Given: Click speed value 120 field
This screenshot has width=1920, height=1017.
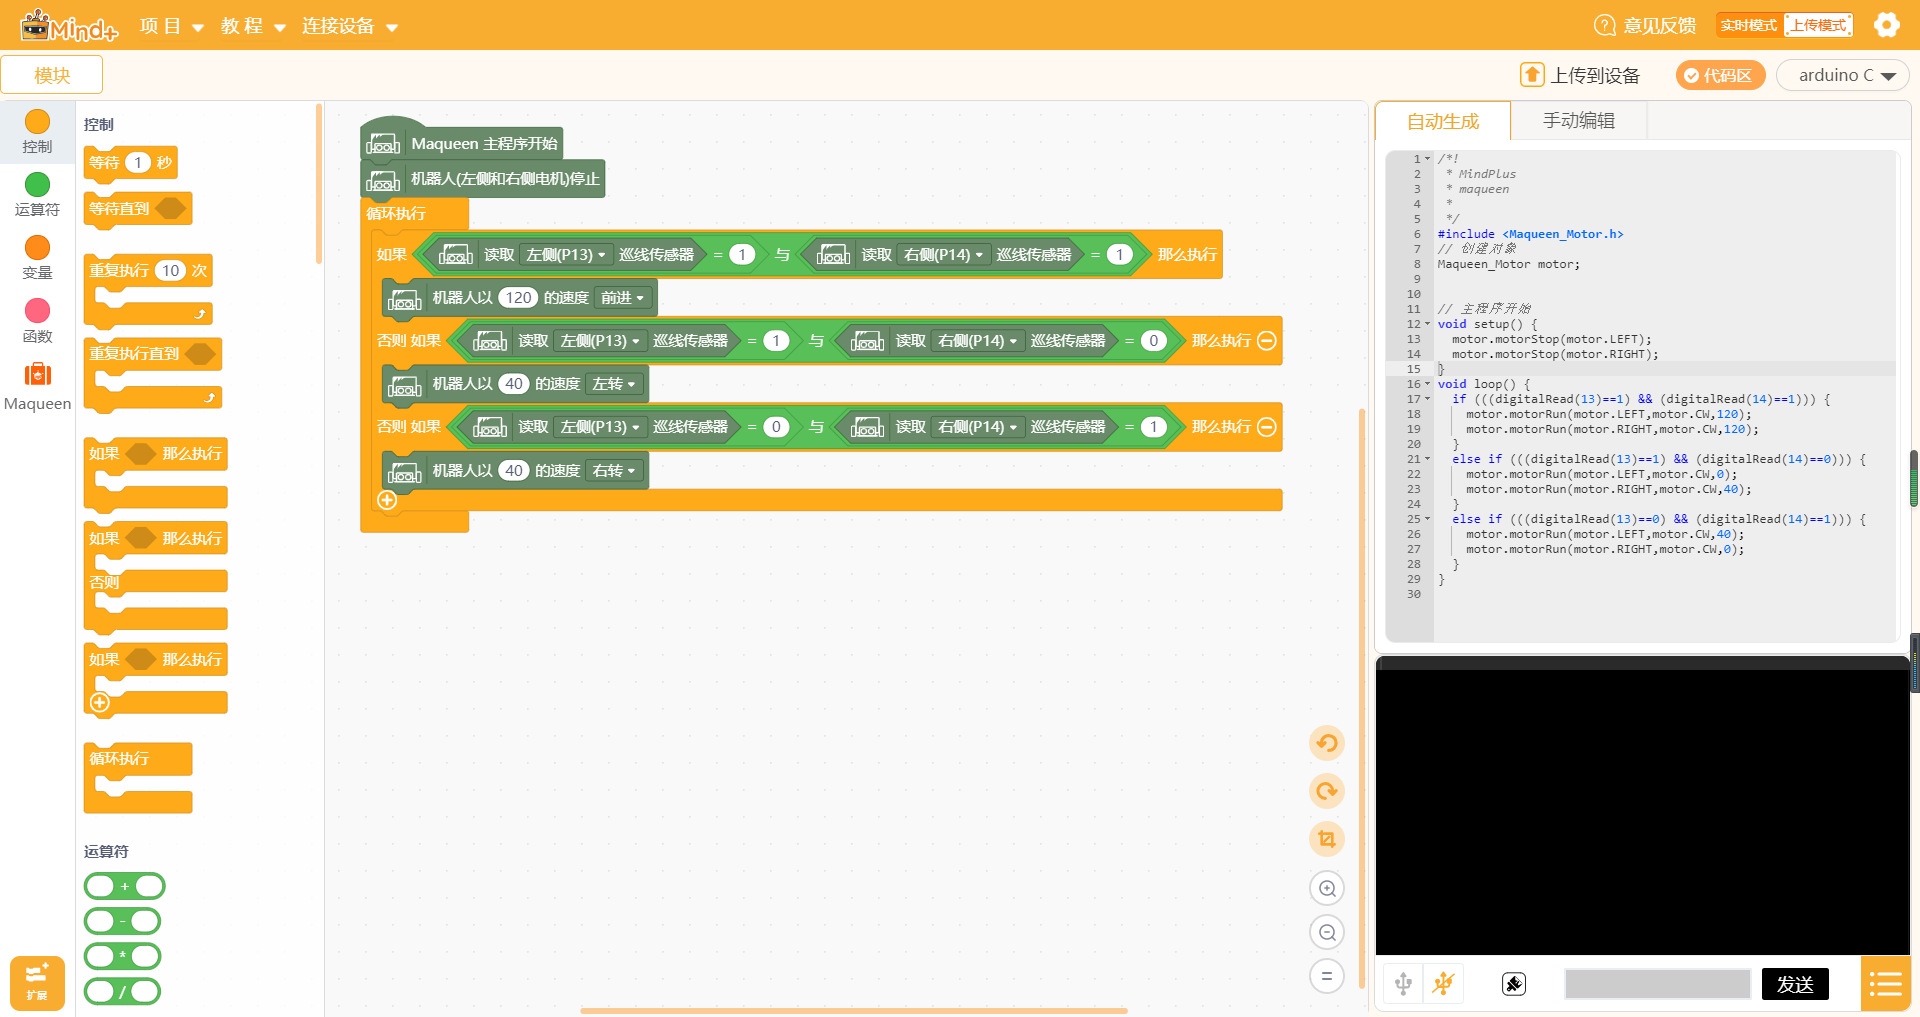Looking at the screenshot, I should pos(518,298).
